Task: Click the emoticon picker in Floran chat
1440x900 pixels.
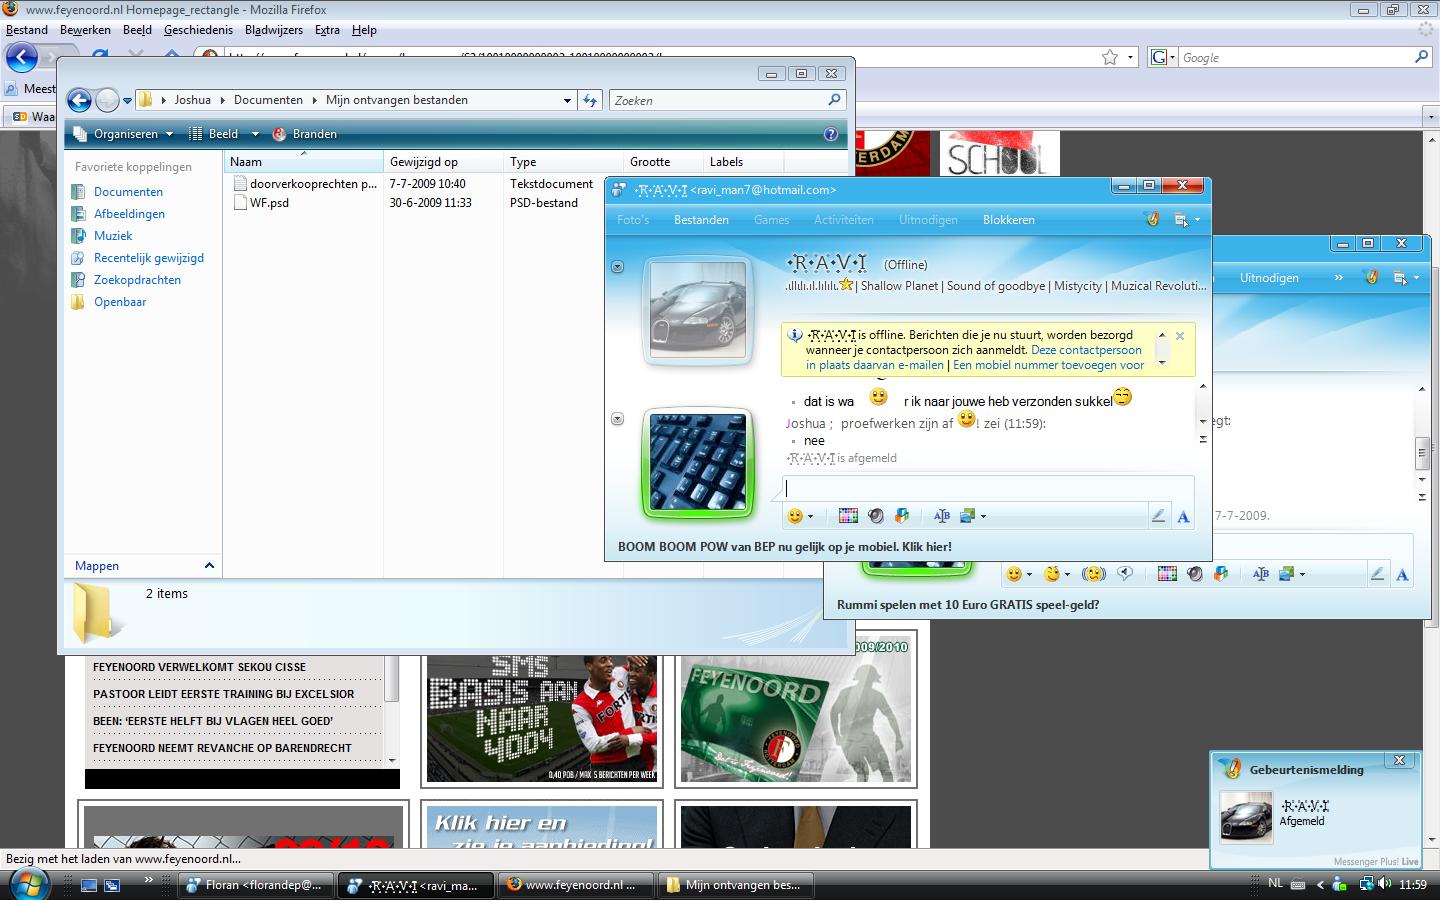Action: [1014, 574]
